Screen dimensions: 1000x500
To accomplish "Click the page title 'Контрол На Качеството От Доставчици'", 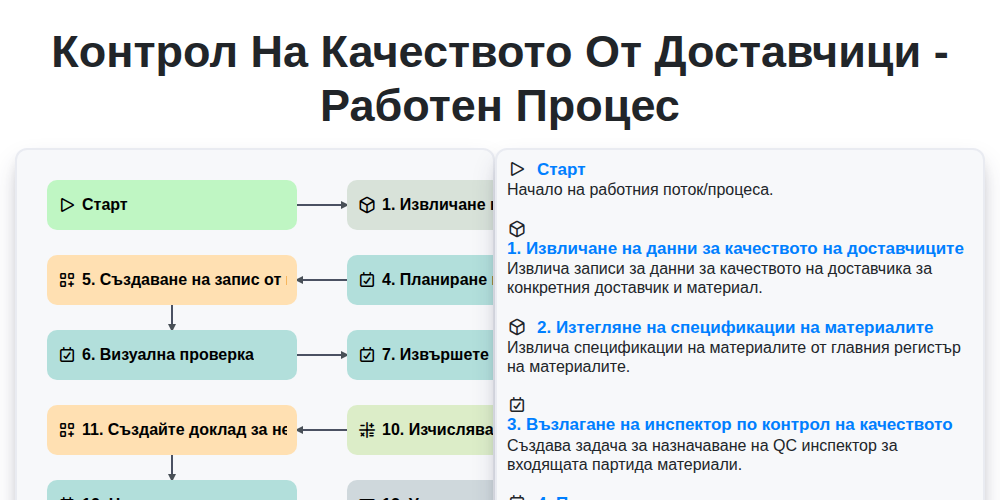I will coord(500,78).
